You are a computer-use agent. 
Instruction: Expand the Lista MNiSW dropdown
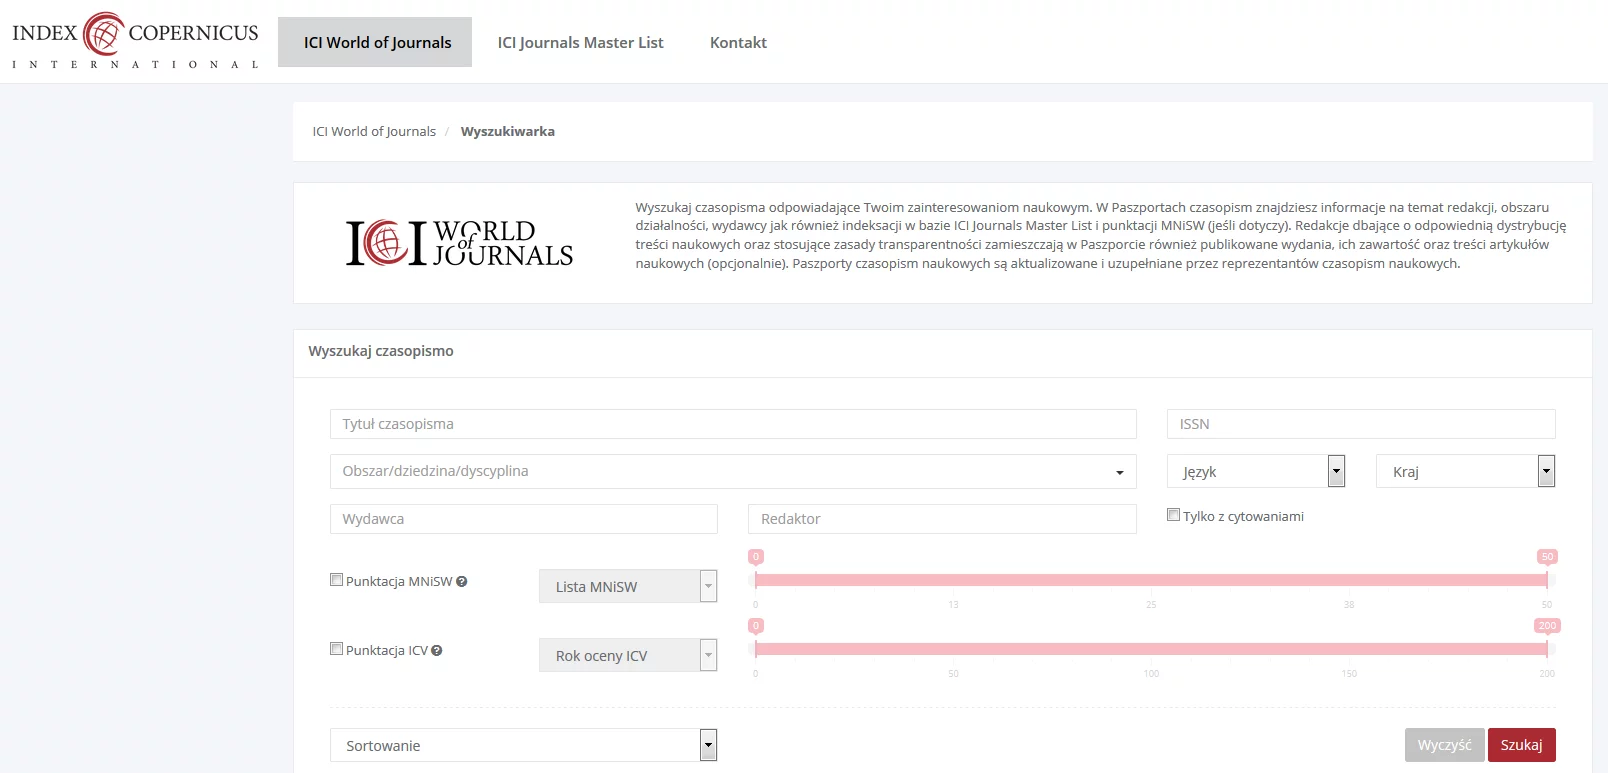pos(628,586)
